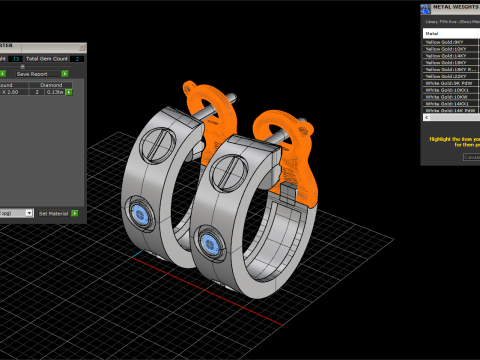The height and width of the screenshot is (360, 480).
Task: Click the left scroll arrow under the metal list
Action: 427,117
